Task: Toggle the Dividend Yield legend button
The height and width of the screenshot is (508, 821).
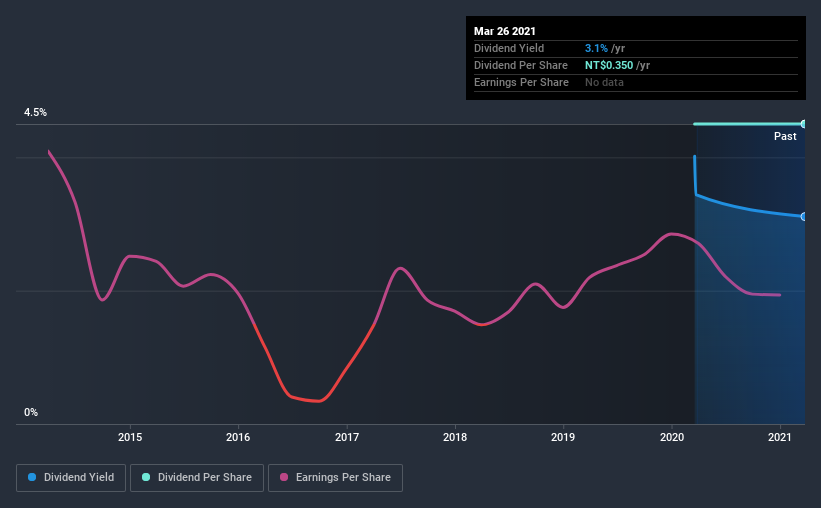Action: tap(71, 478)
